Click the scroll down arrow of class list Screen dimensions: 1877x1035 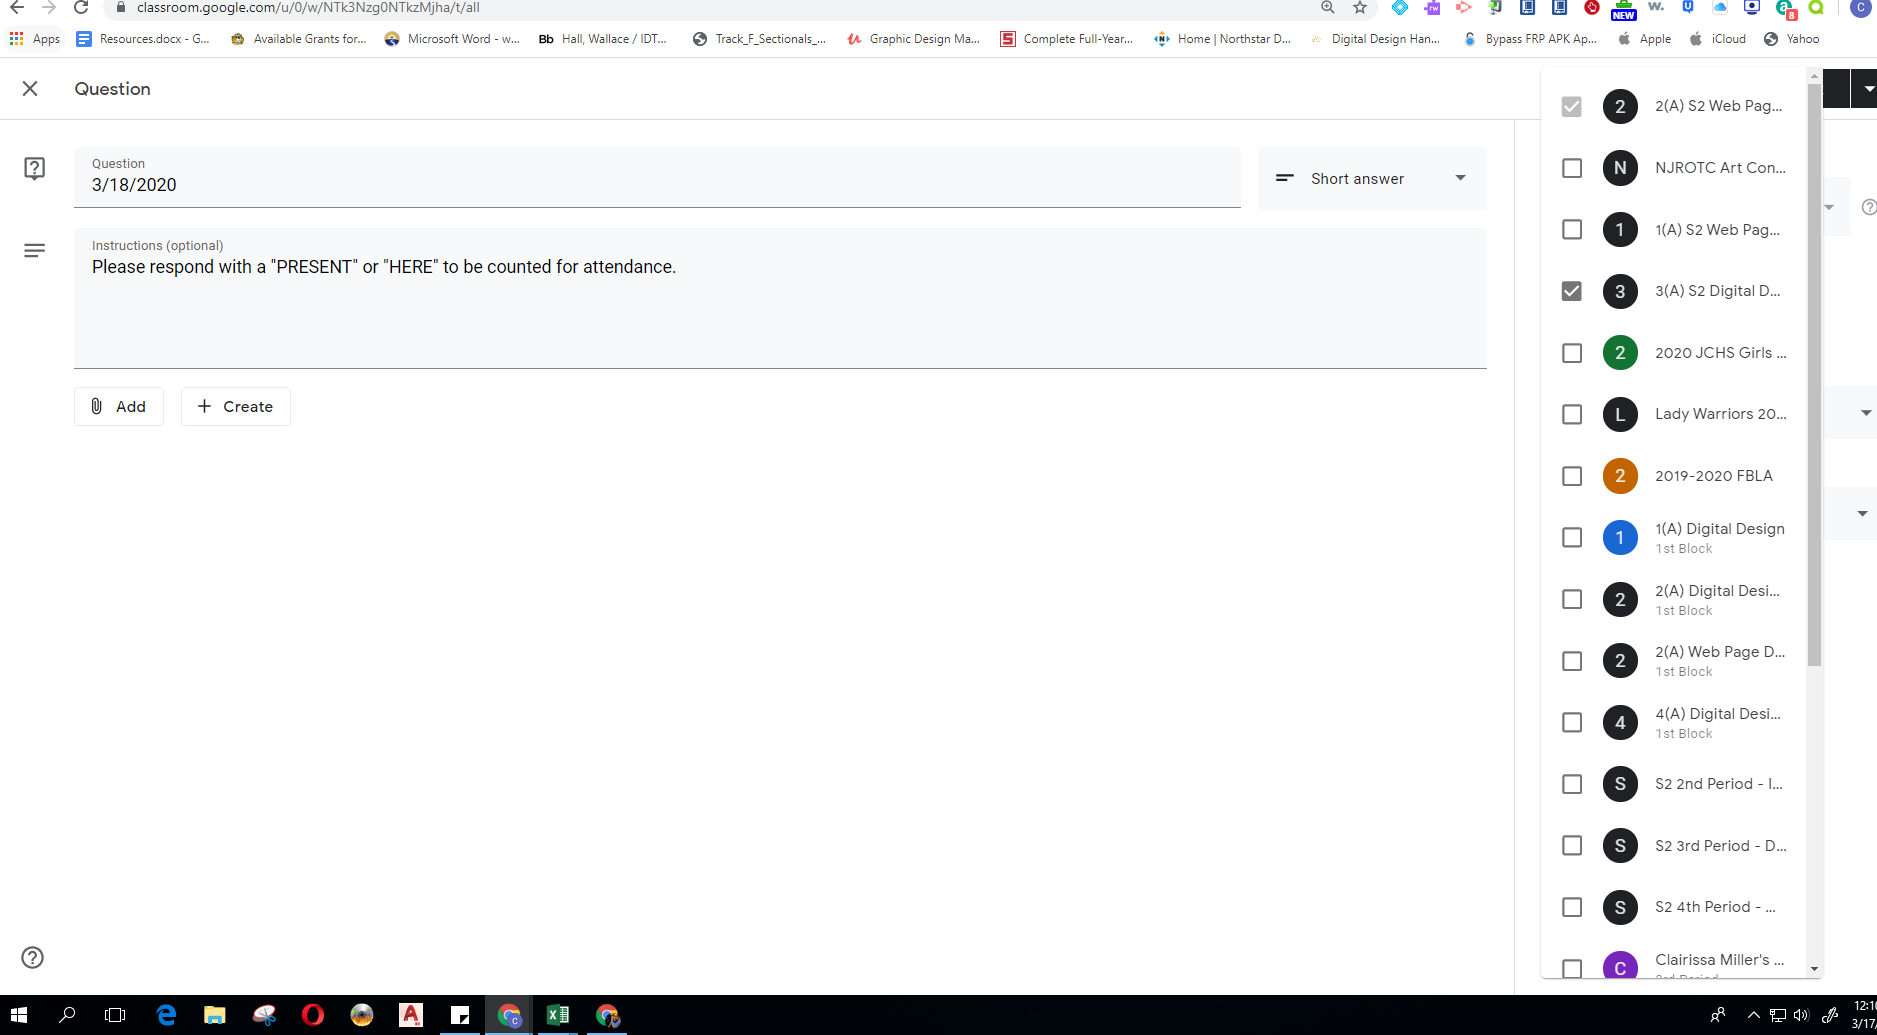(1814, 969)
